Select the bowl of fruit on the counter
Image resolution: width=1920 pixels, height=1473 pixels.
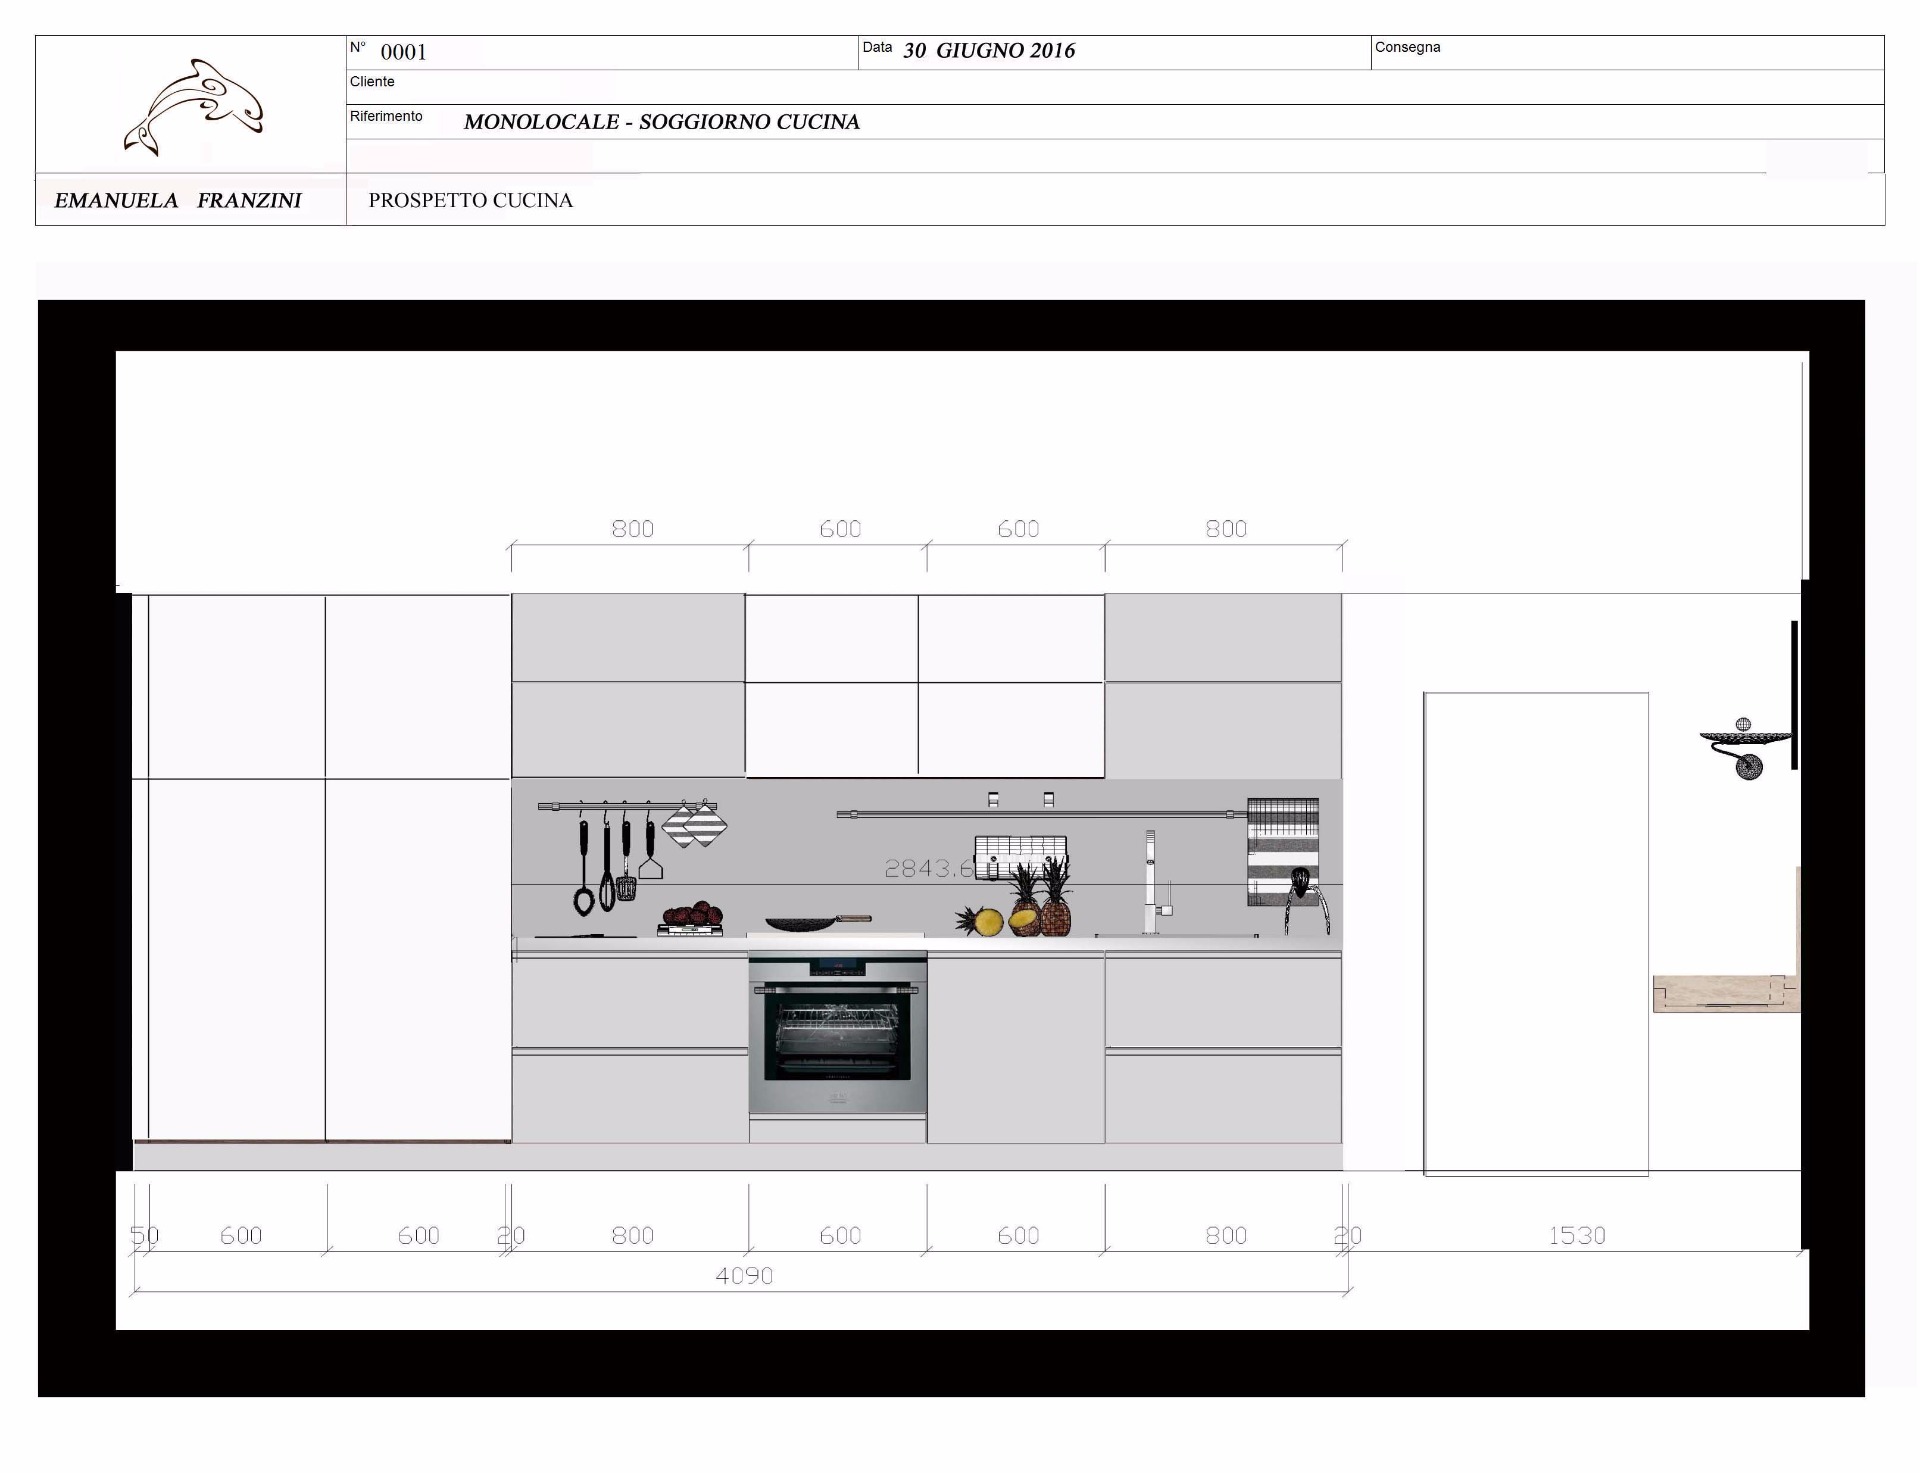(691, 919)
